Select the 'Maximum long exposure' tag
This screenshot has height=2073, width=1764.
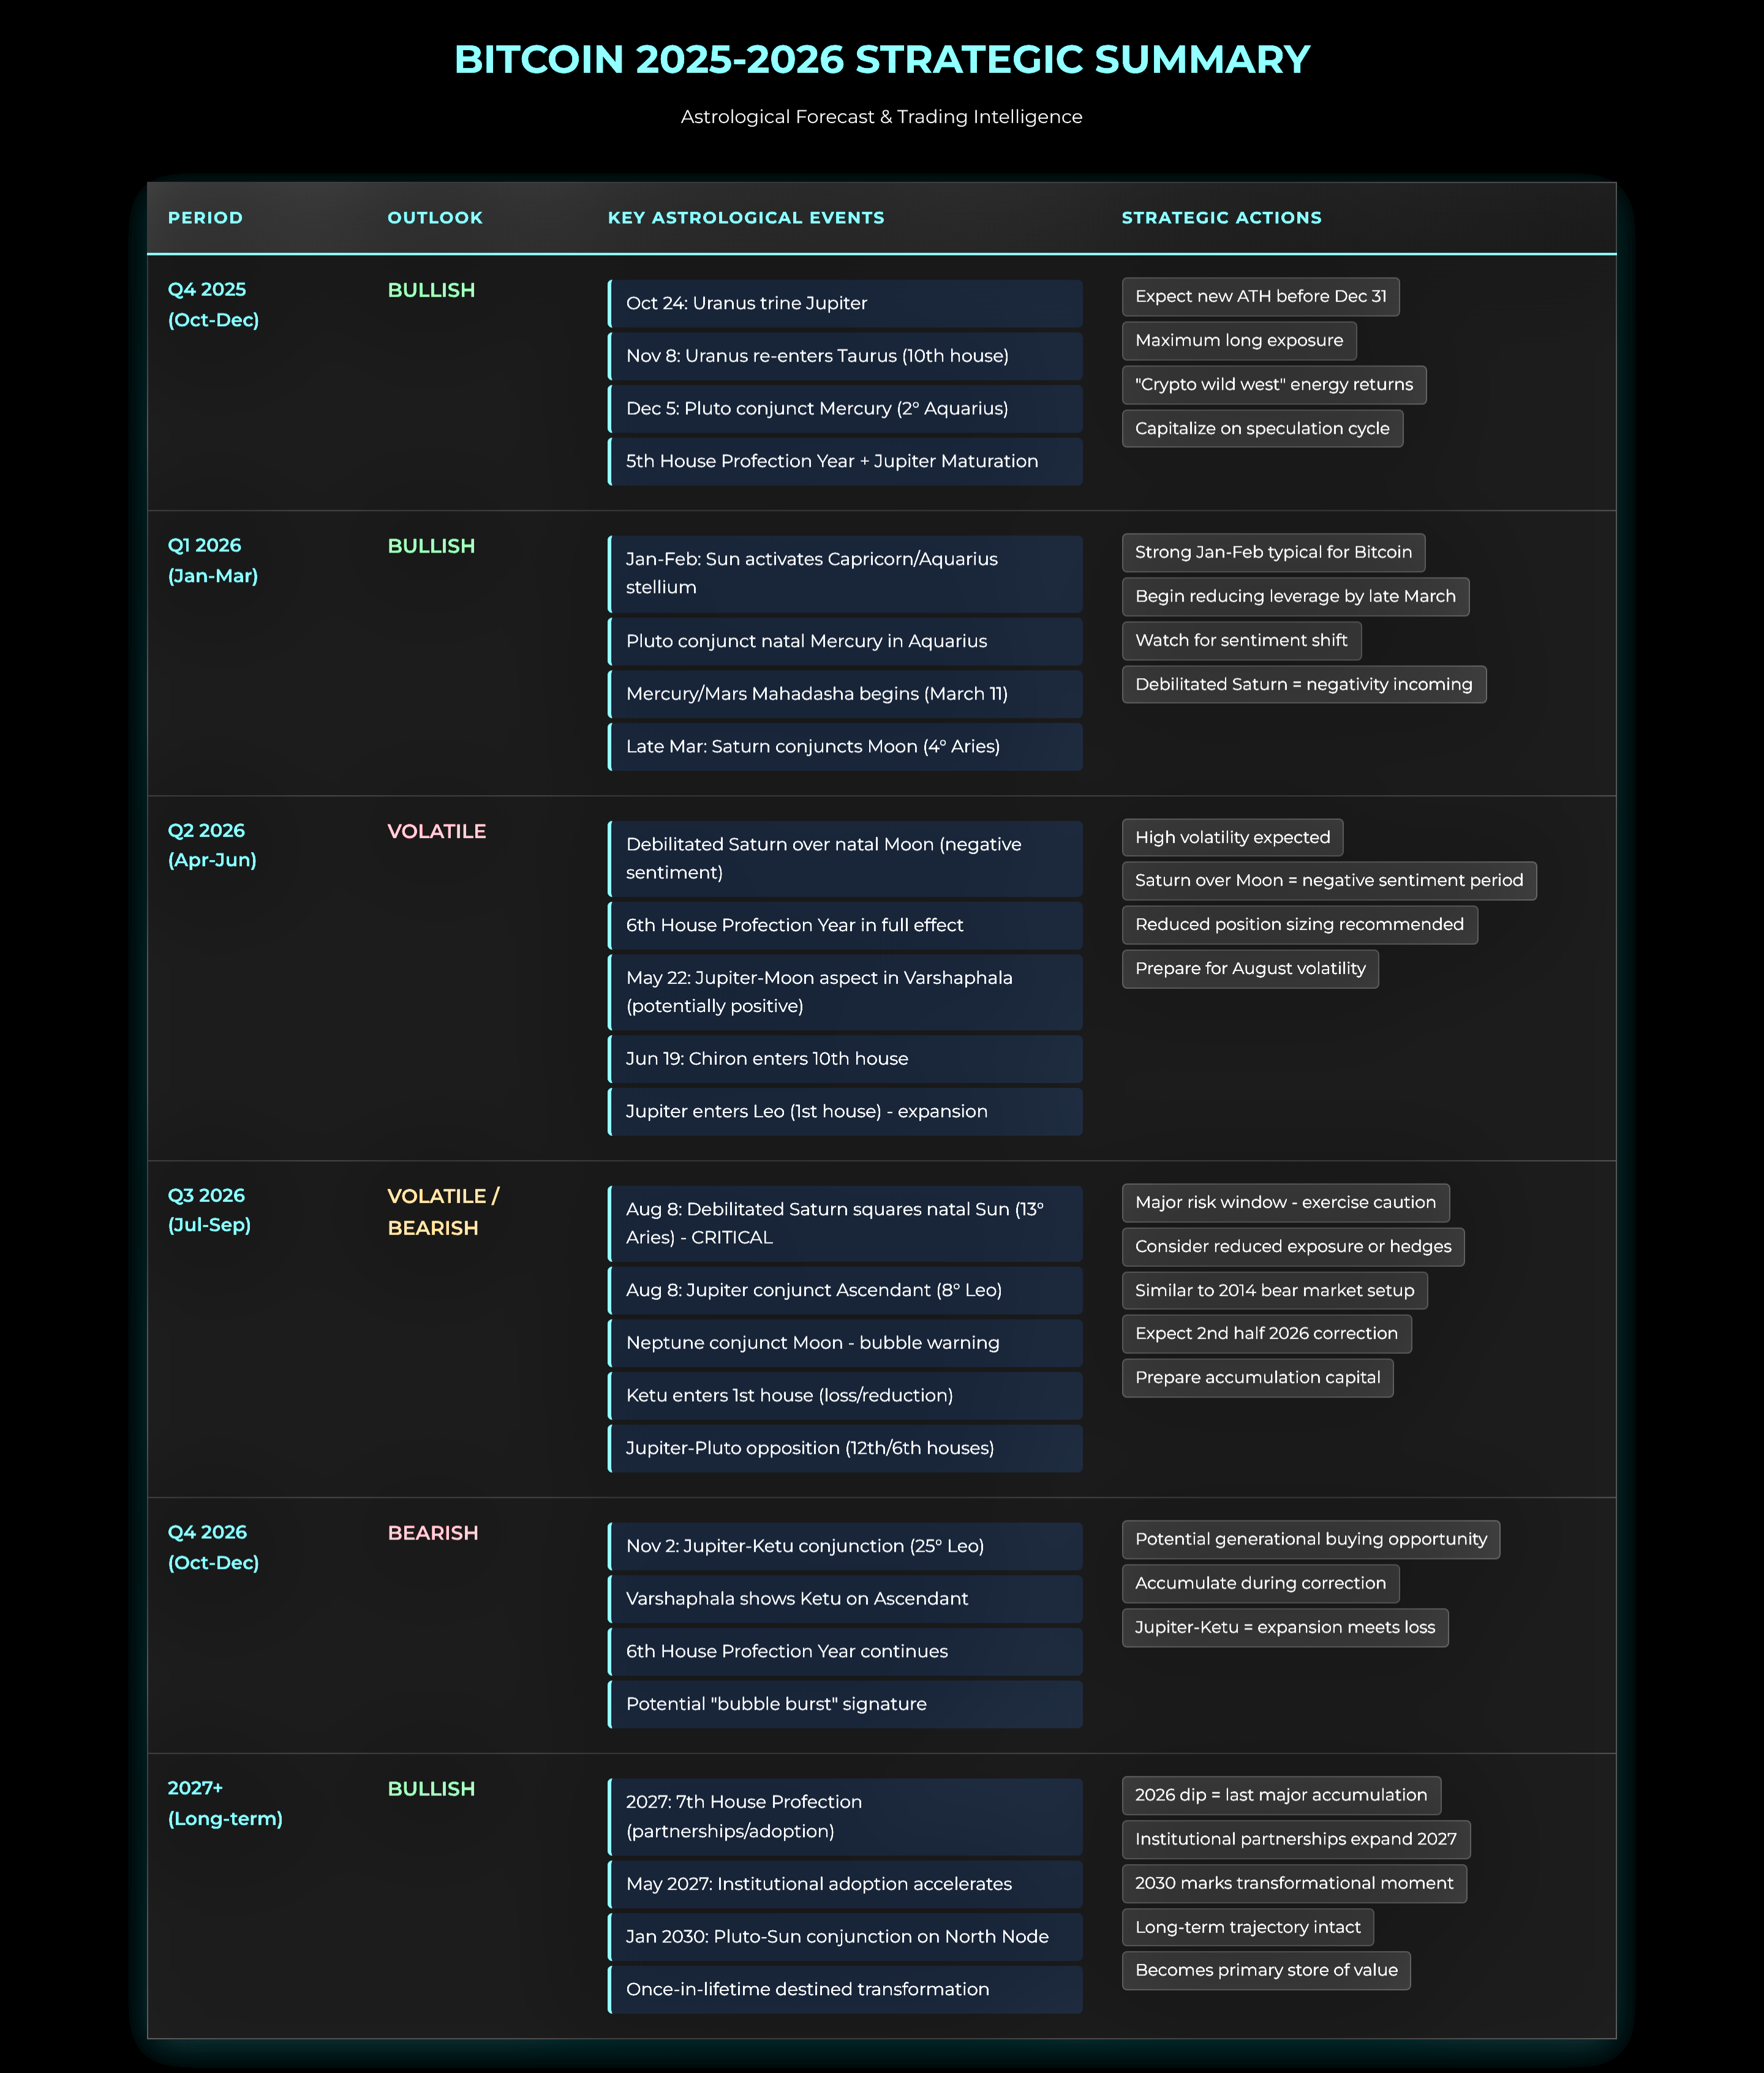pyautogui.click(x=1238, y=341)
